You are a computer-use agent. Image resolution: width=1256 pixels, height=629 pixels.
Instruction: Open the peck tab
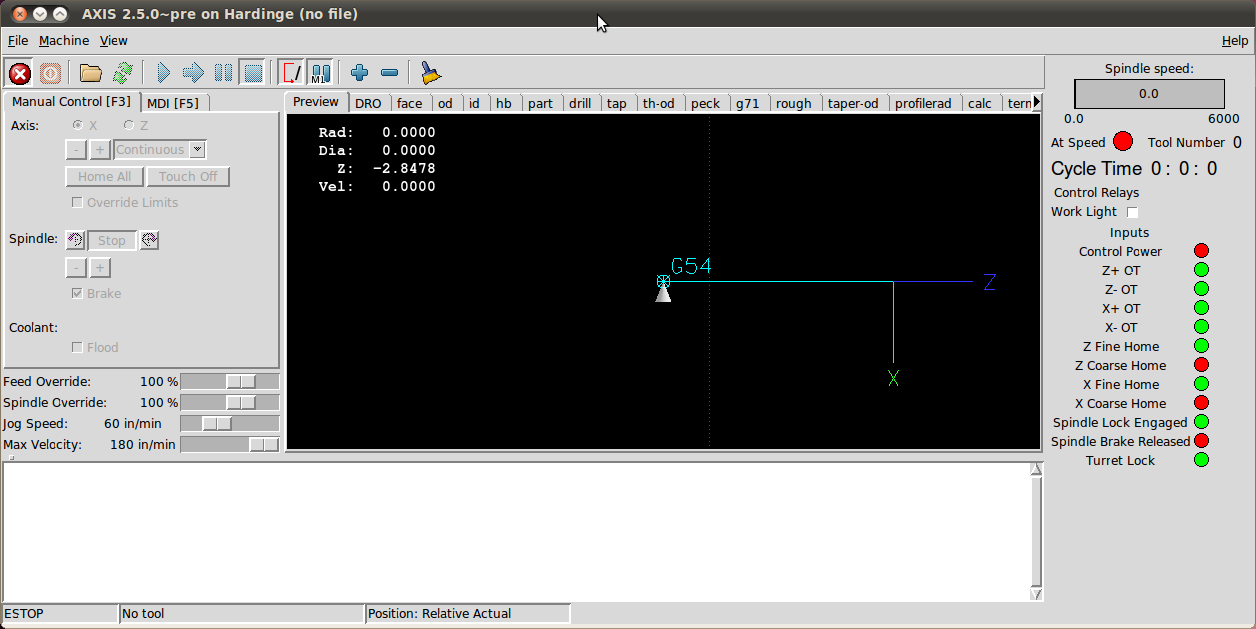pos(706,103)
